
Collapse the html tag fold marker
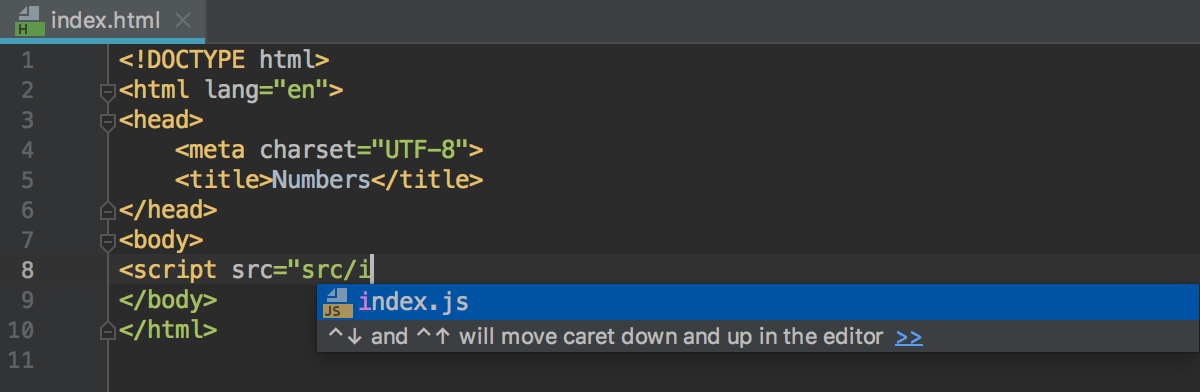point(108,92)
